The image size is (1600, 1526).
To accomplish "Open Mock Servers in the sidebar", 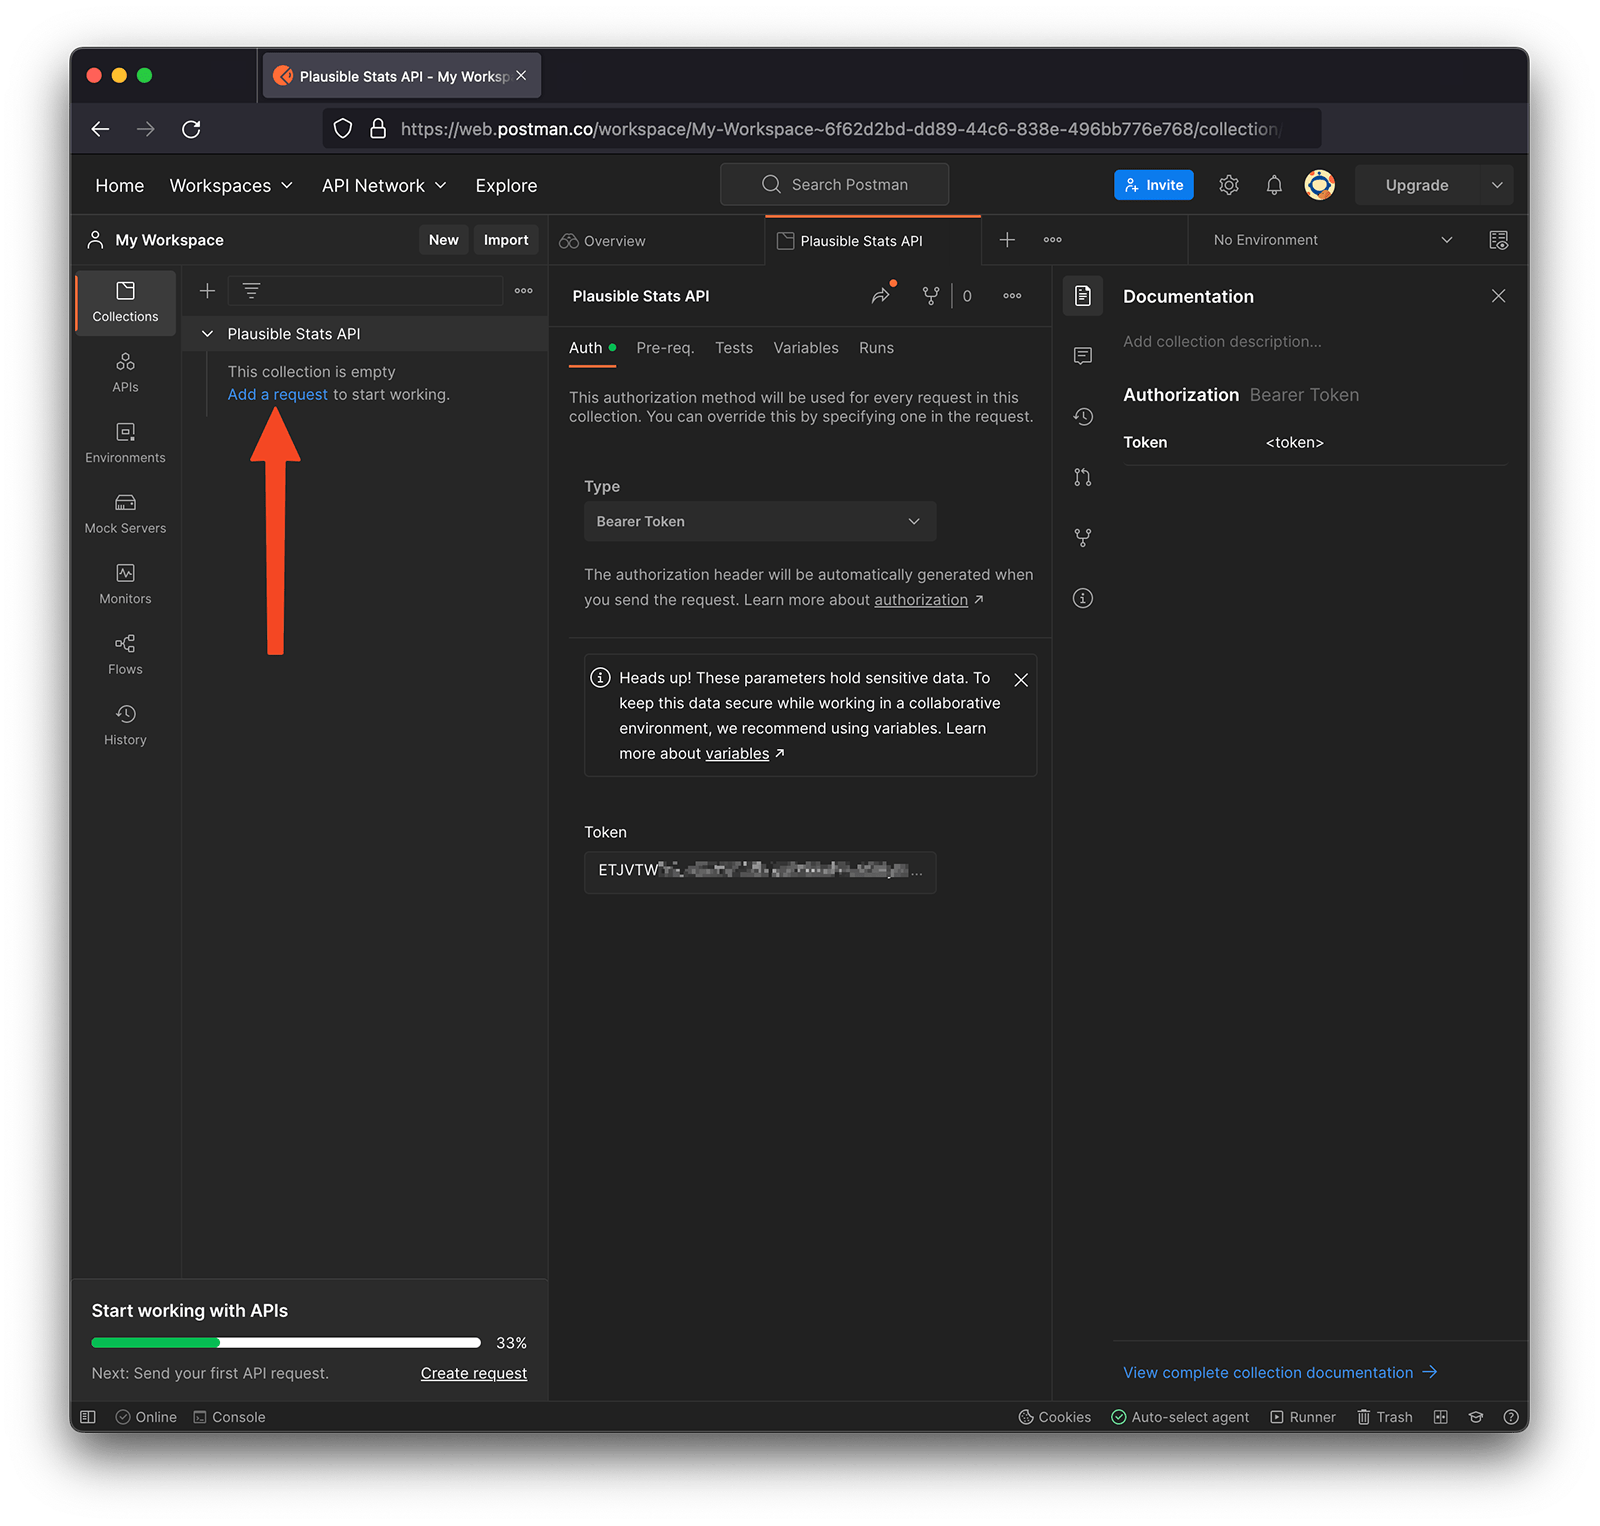I will coord(125,514).
